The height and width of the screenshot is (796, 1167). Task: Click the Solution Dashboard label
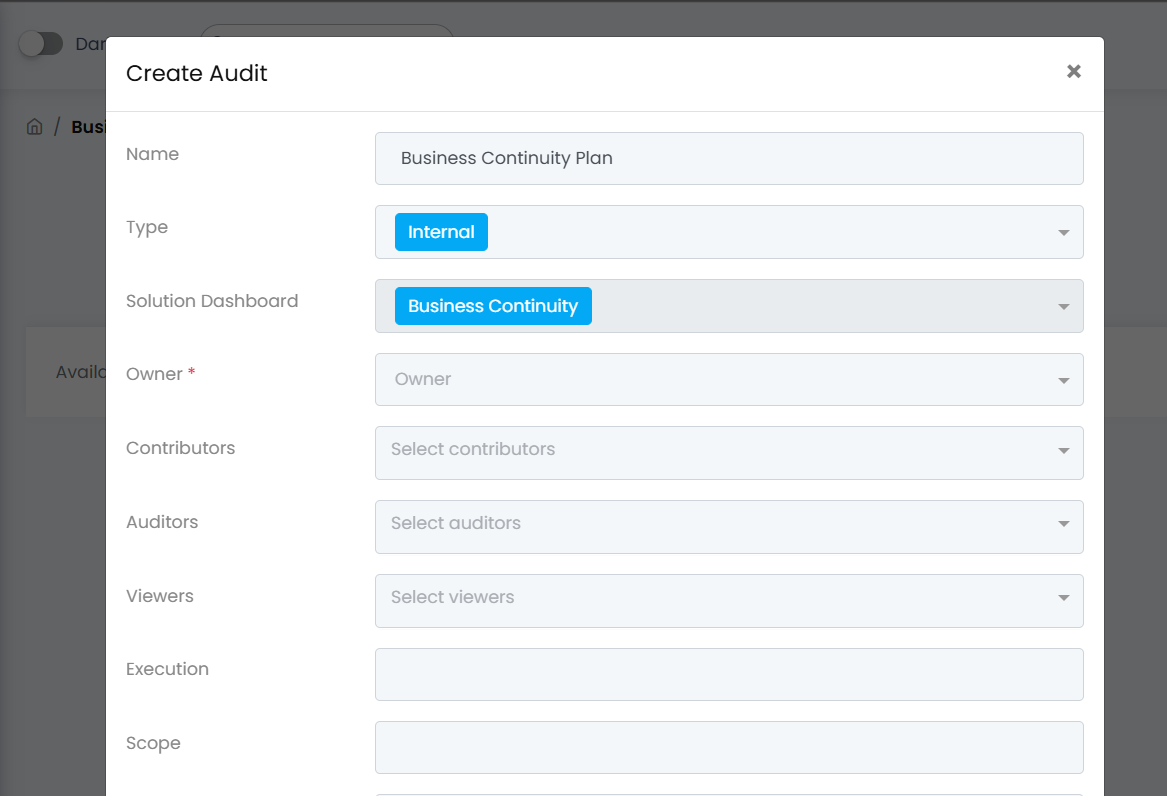pyautogui.click(x=212, y=301)
